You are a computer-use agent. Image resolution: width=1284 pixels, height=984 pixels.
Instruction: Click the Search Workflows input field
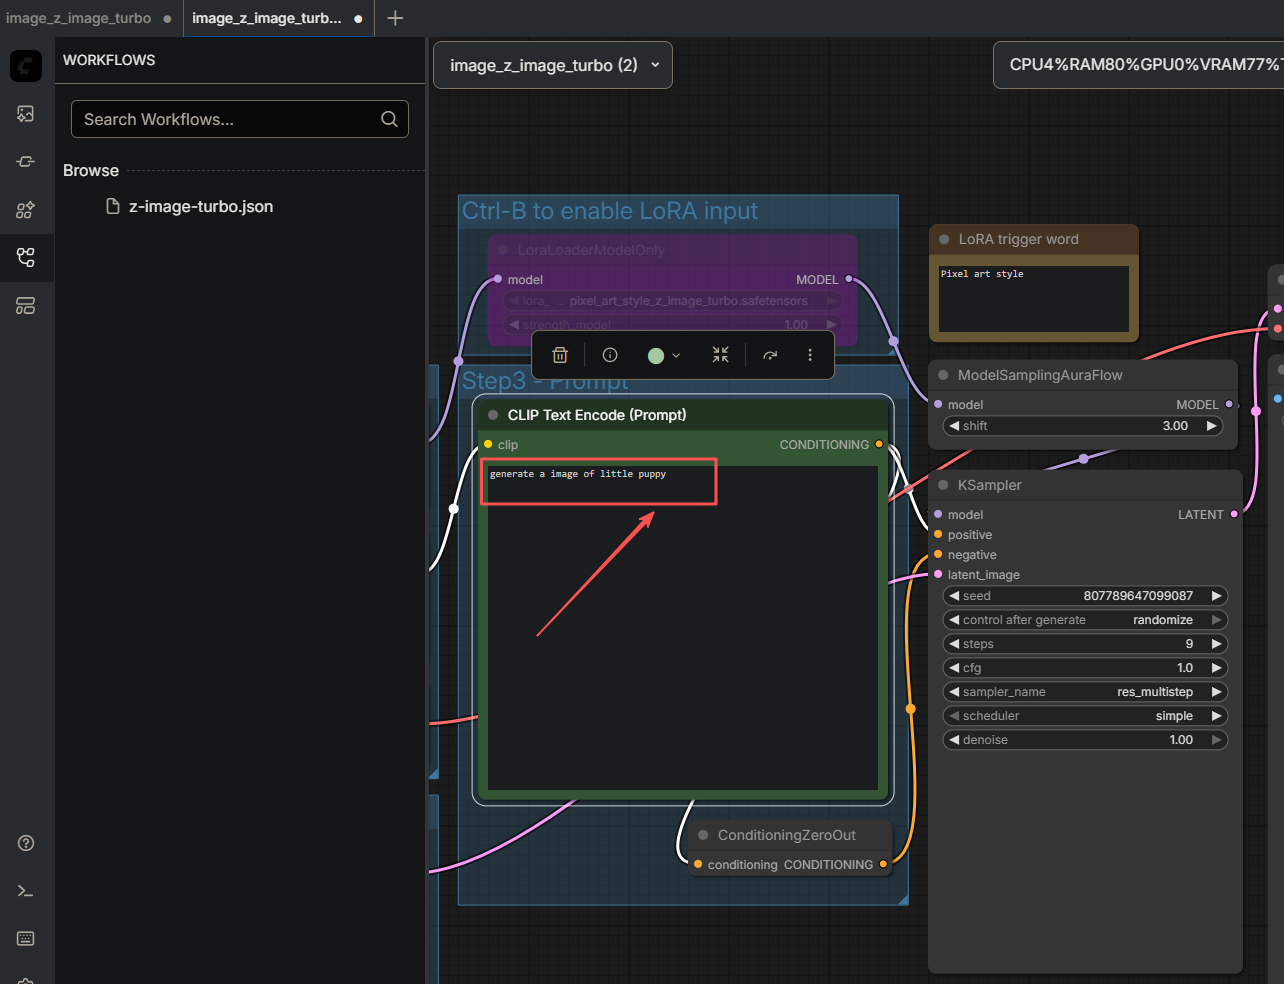pyautogui.click(x=240, y=119)
